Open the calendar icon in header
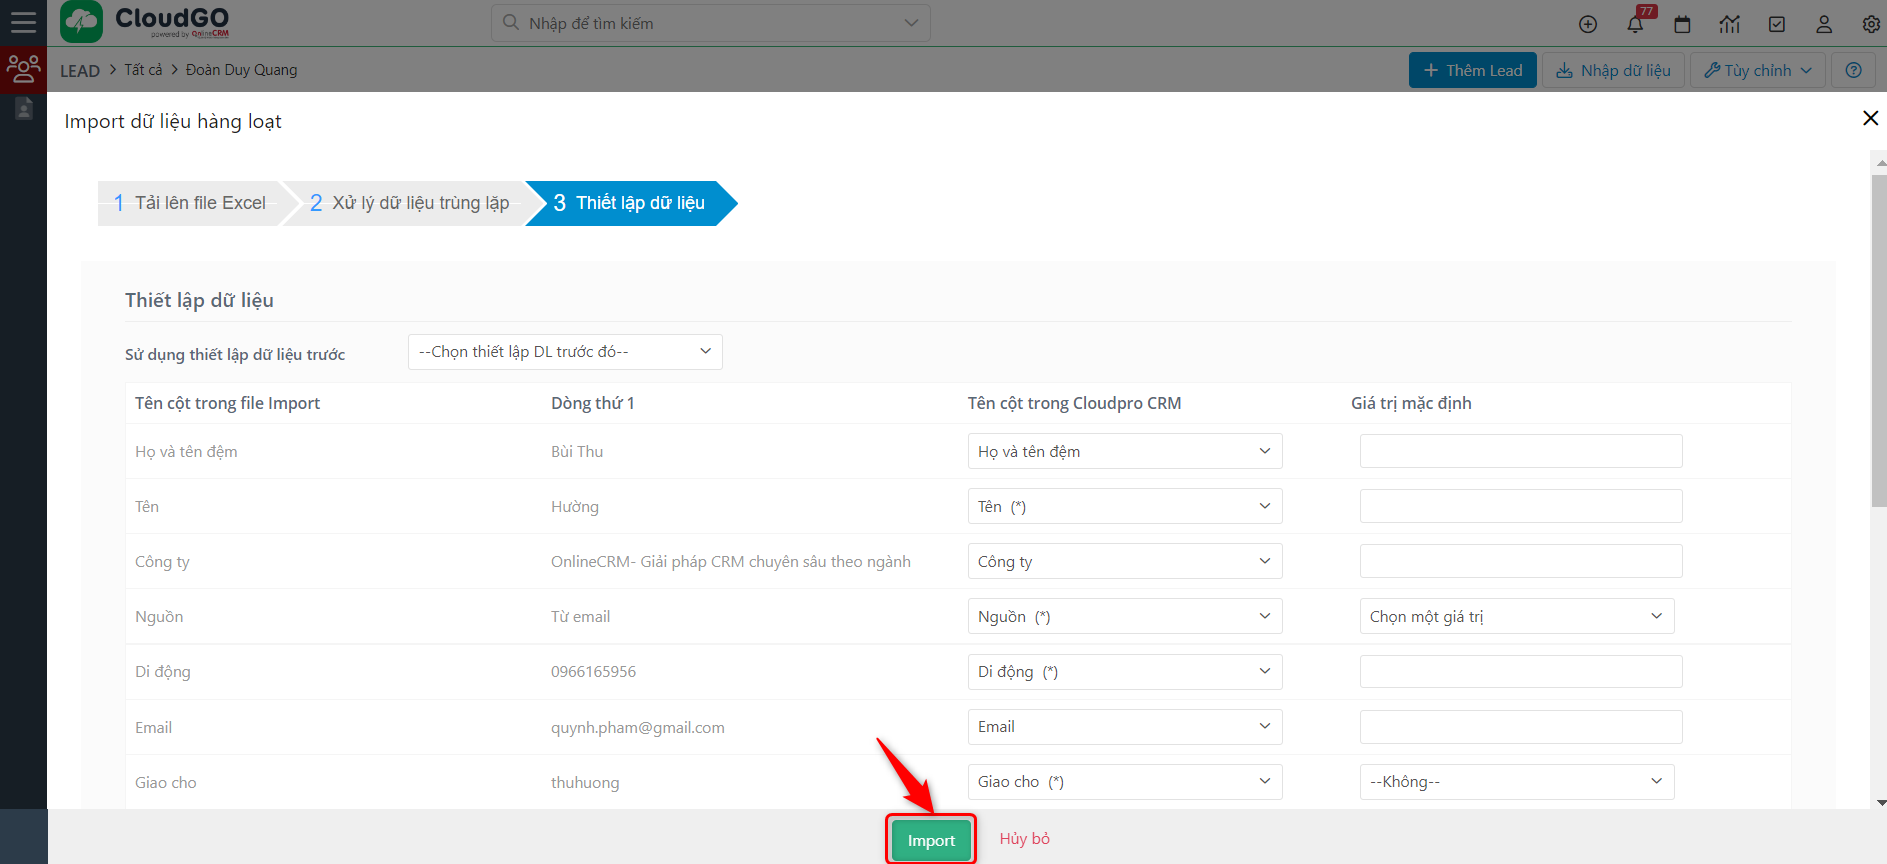Screen dimensions: 1887x864 click(x=1682, y=24)
